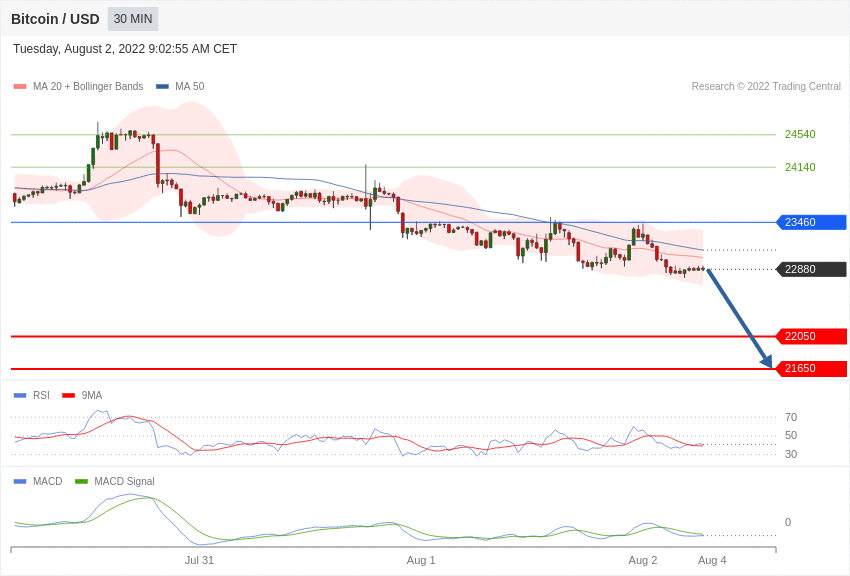The height and width of the screenshot is (576, 850).
Task: Click the 24540 resistance level label
Action: click(x=800, y=134)
